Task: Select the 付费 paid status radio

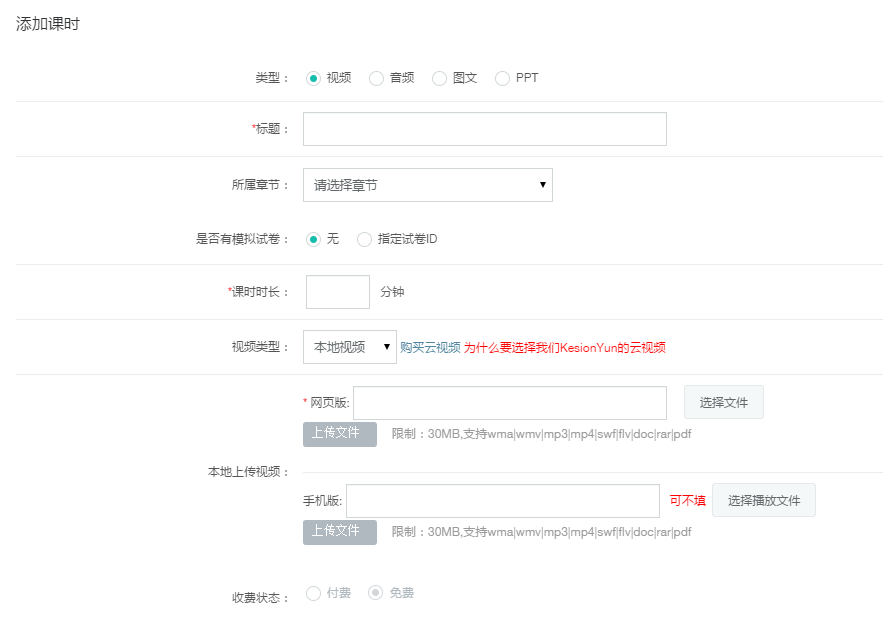Action: (314, 593)
